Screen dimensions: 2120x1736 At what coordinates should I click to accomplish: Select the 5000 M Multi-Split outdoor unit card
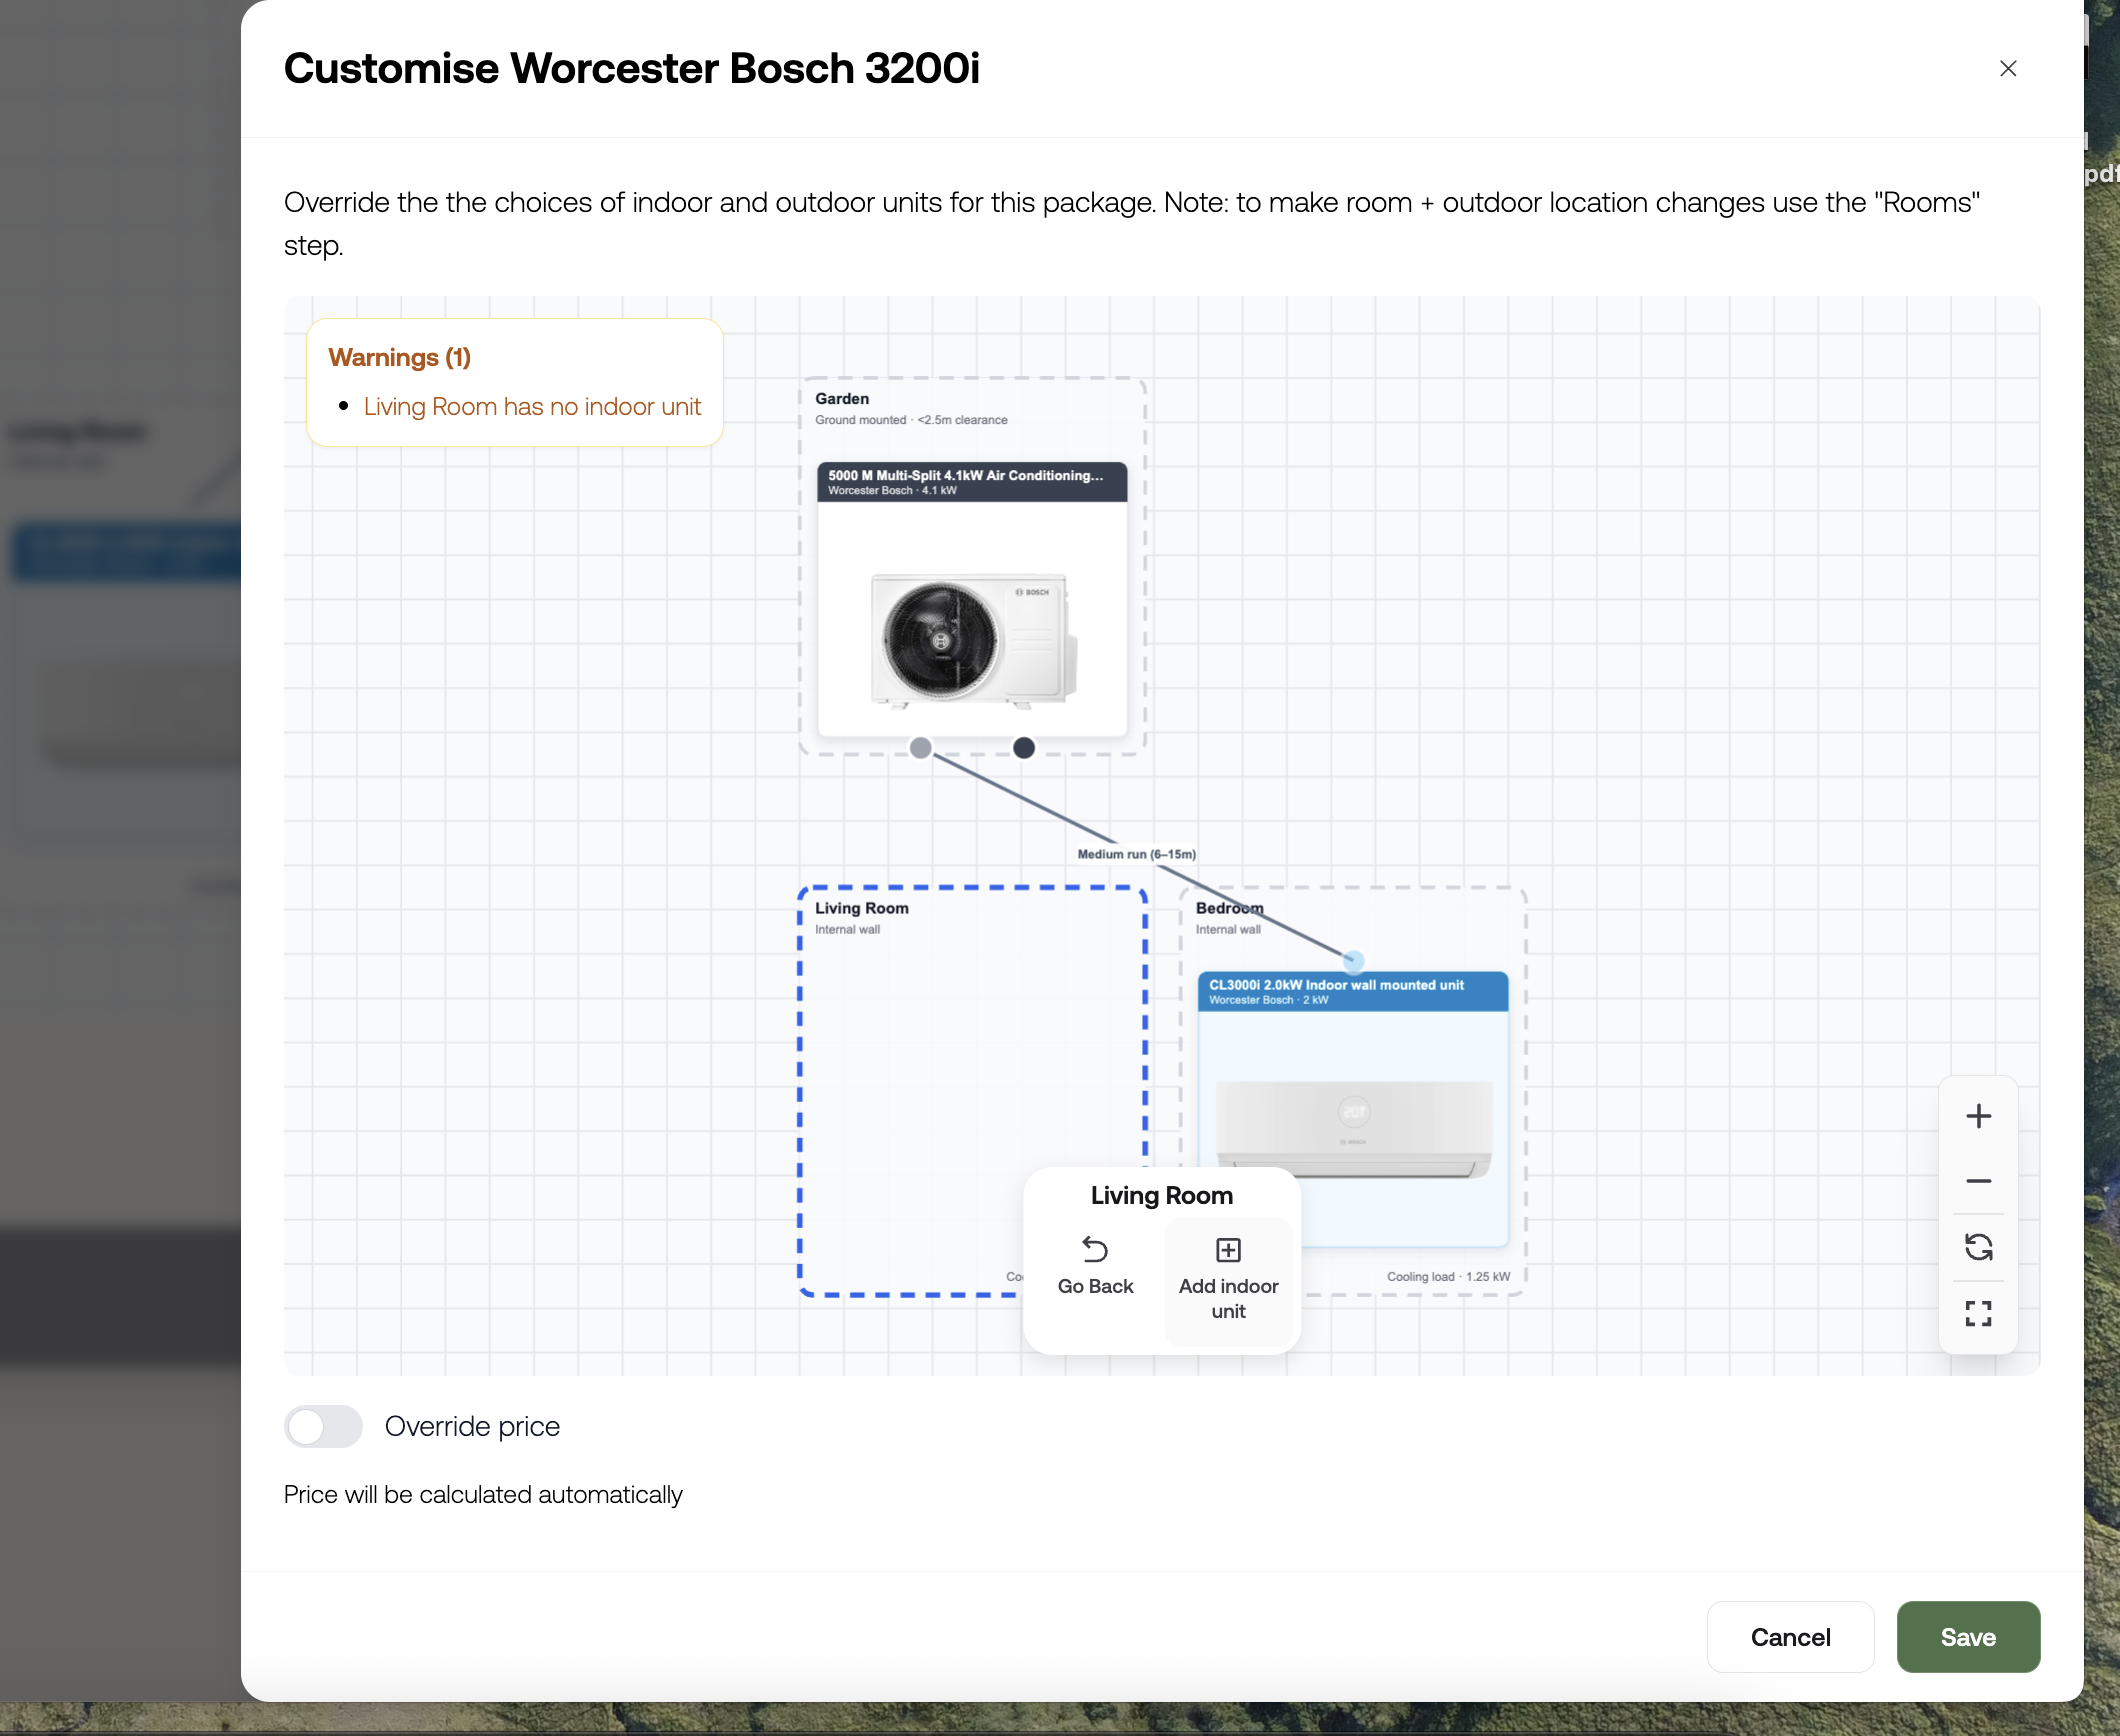coord(972,599)
